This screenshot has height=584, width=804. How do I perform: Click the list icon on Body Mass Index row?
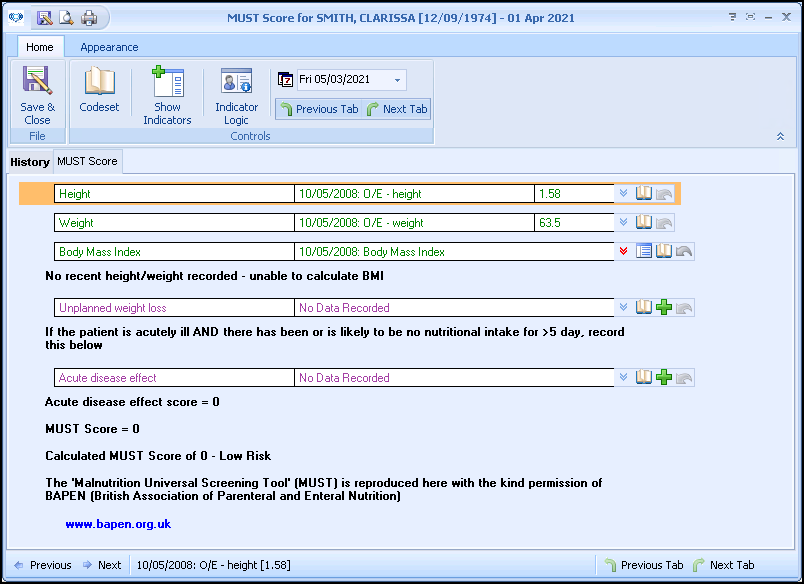point(644,252)
